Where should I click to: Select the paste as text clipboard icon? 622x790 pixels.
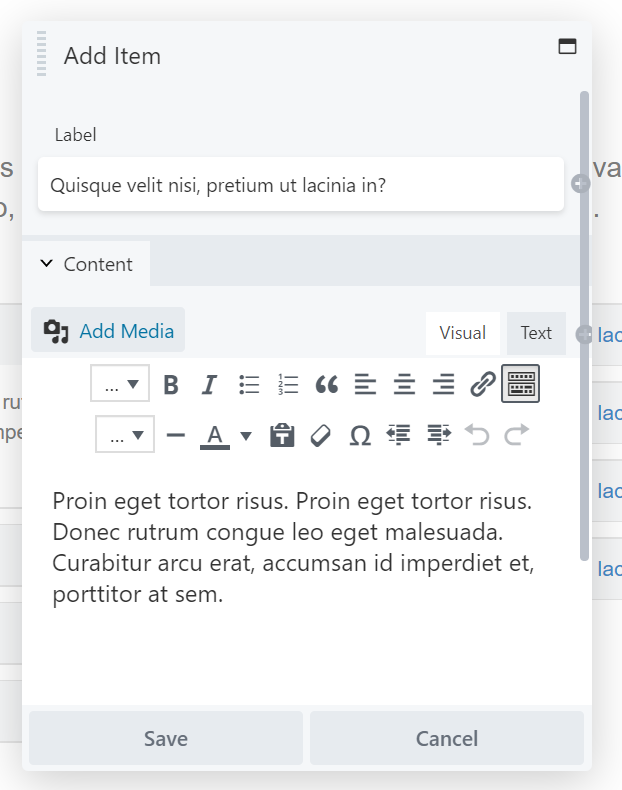[x=282, y=435]
